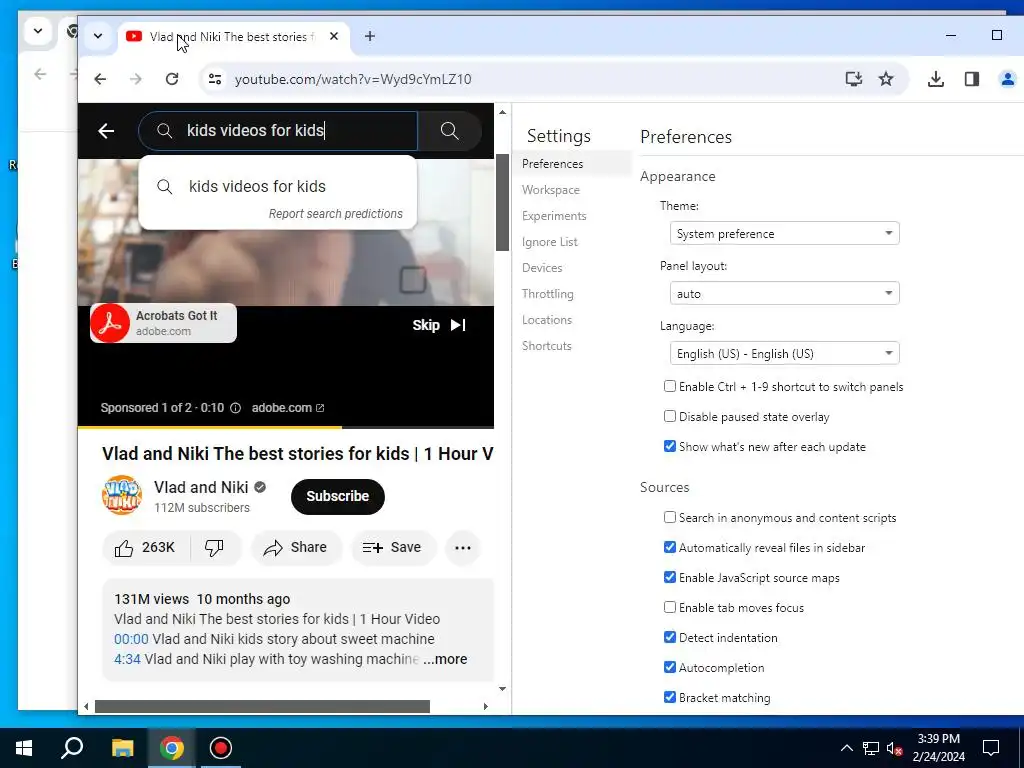The width and height of the screenshot is (1024, 768).
Task: Open Experiments settings tab
Action: point(554,216)
